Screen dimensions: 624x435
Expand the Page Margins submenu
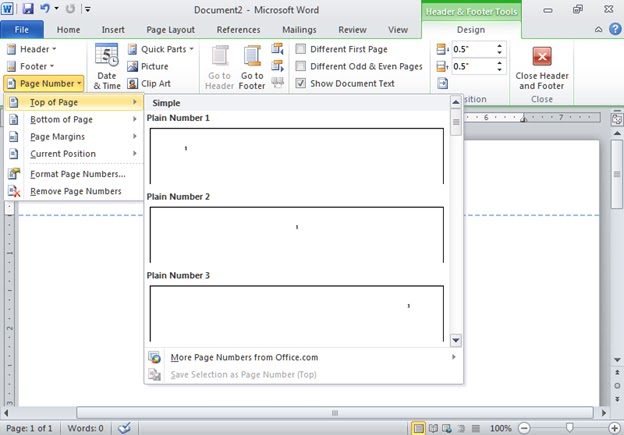click(74, 137)
